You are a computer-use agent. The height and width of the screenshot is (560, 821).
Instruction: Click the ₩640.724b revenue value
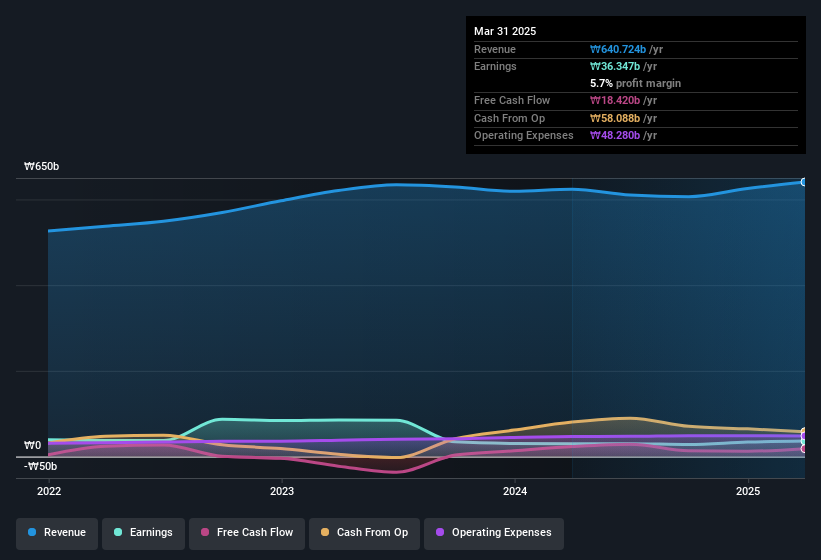tap(618, 49)
